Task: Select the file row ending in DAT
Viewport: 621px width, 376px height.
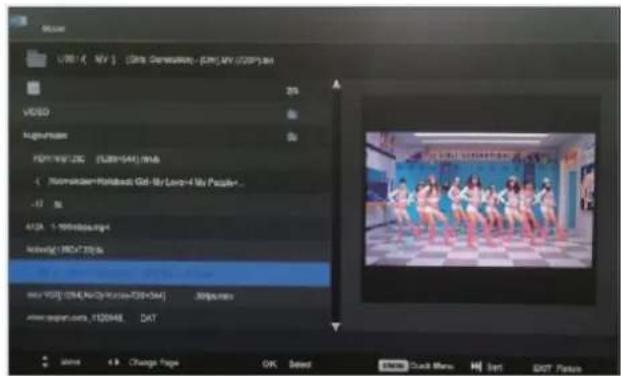Action: (x=170, y=318)
